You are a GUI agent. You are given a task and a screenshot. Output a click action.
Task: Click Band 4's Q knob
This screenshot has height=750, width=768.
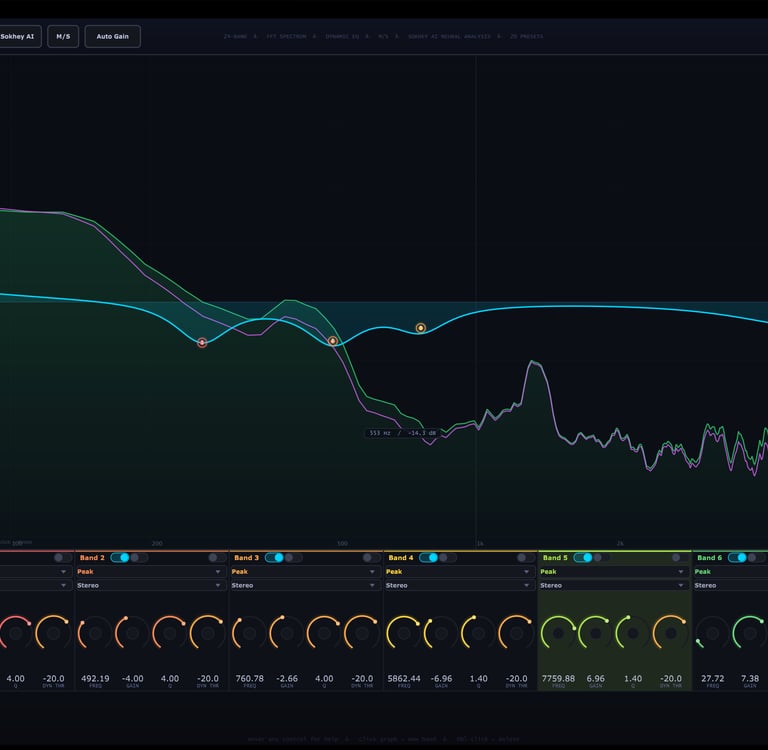(479, 633)
